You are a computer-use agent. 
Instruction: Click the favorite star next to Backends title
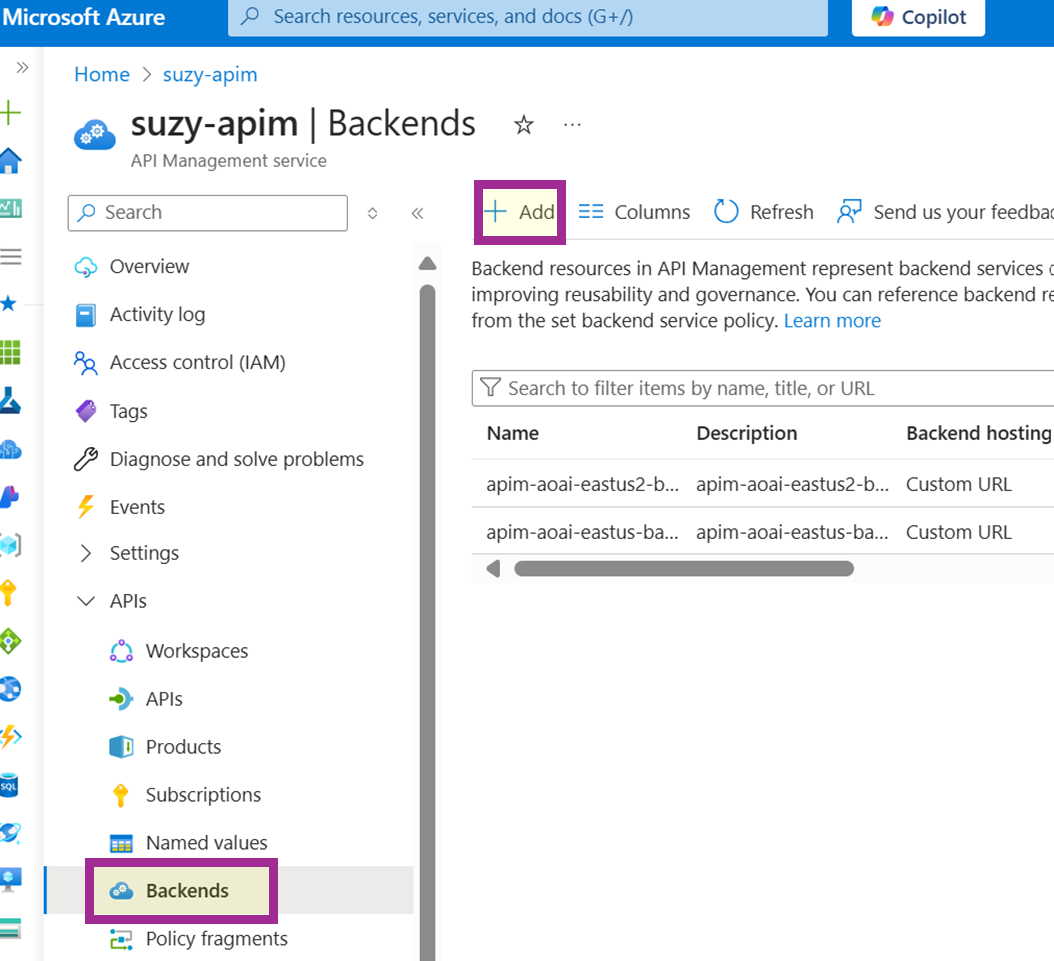[x=523, y=125]
